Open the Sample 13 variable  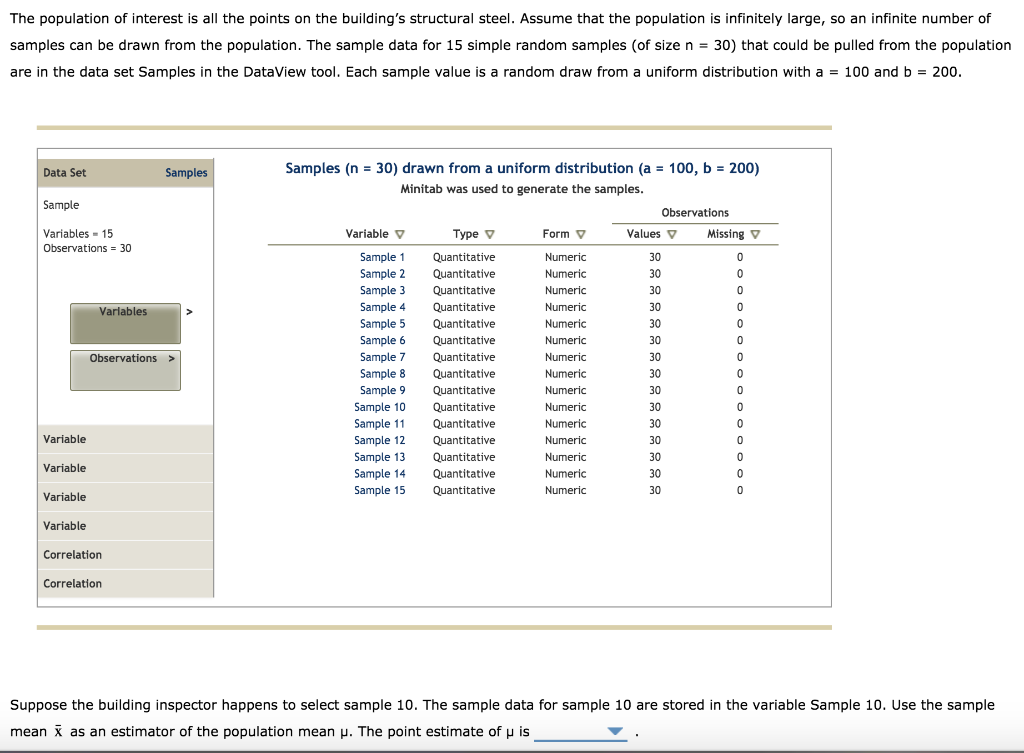click(x=379, y=457)
